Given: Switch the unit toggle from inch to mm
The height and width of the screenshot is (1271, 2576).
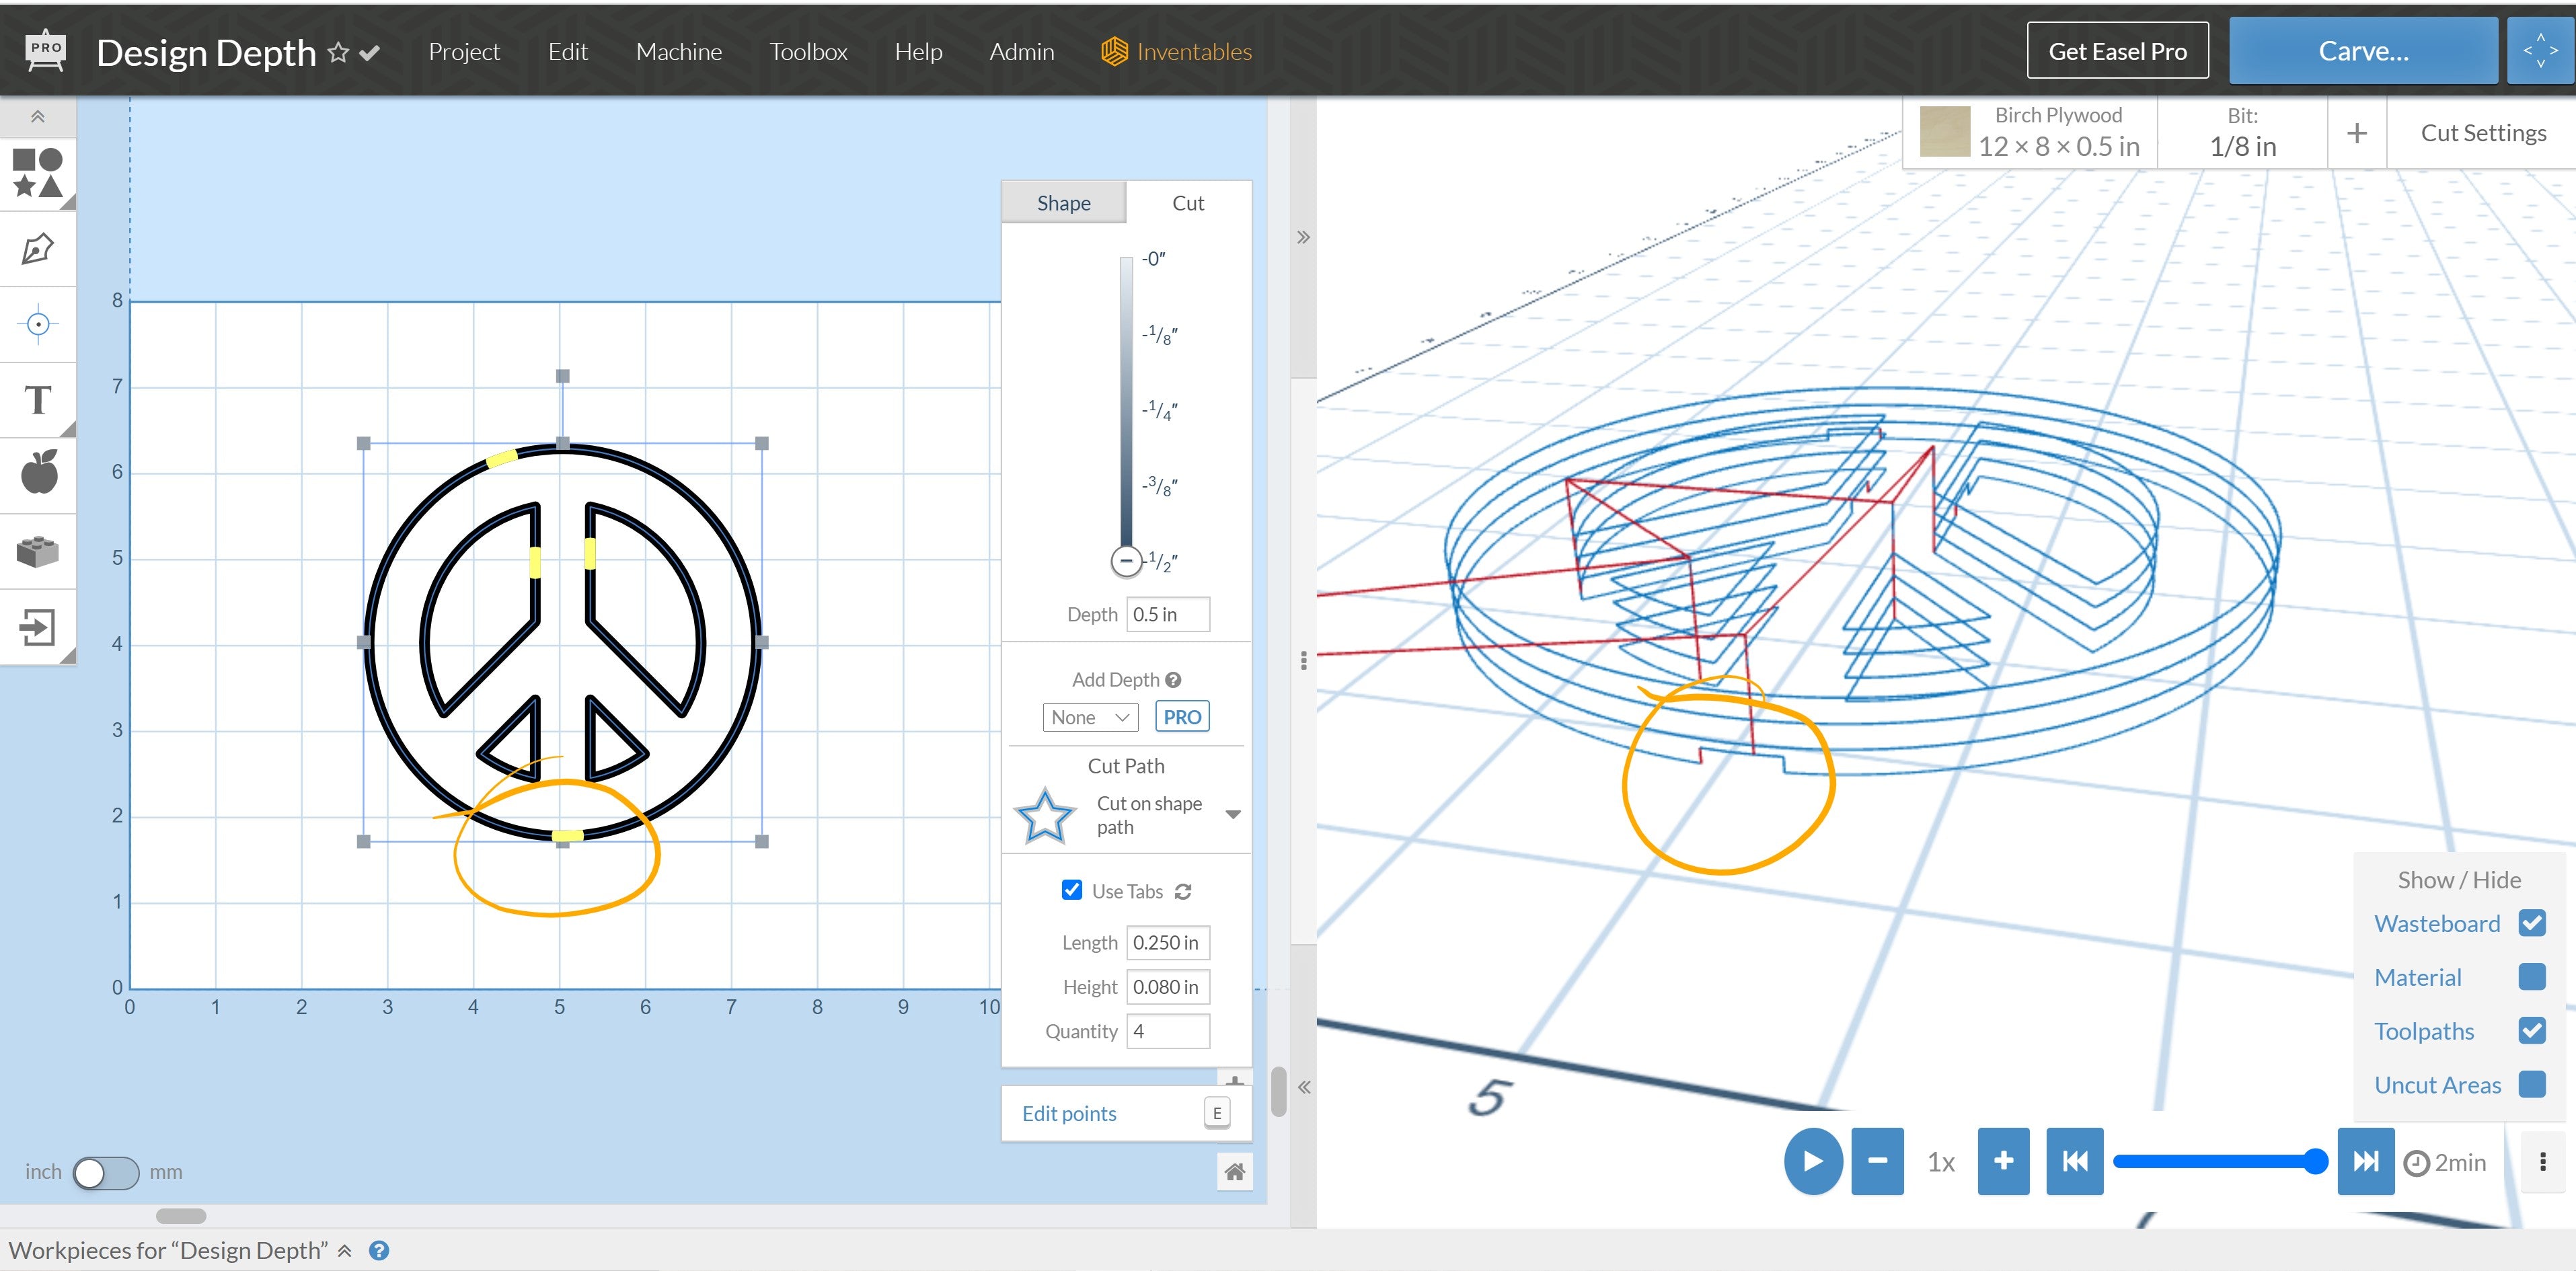Looking at the screenshot, I should point(106,1172).
